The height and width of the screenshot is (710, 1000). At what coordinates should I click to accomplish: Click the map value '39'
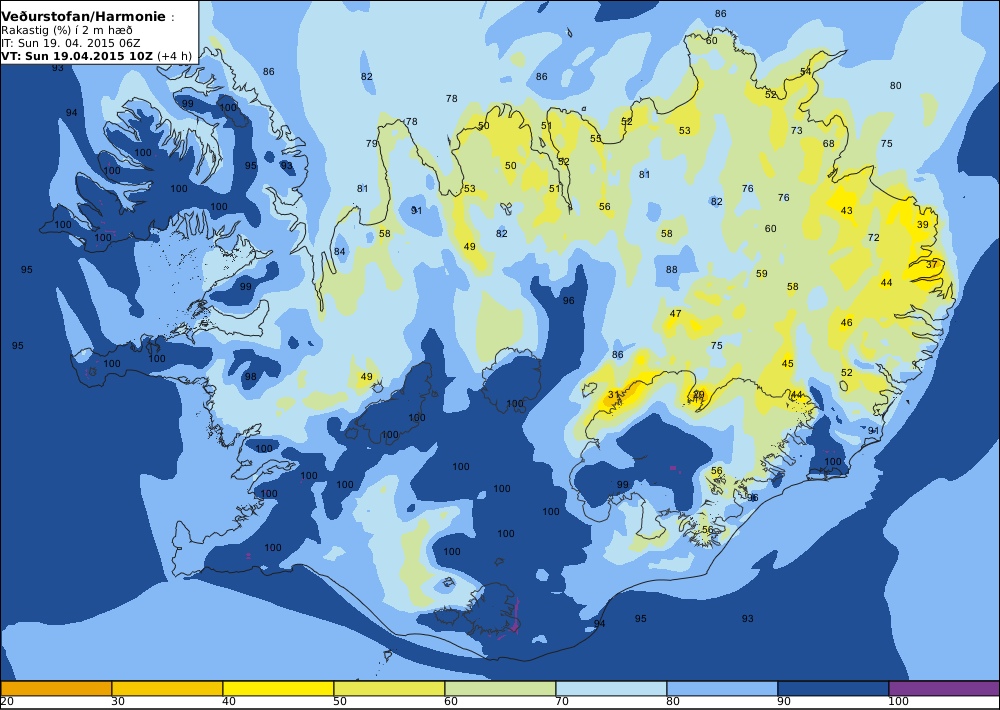tap(923, 225)
